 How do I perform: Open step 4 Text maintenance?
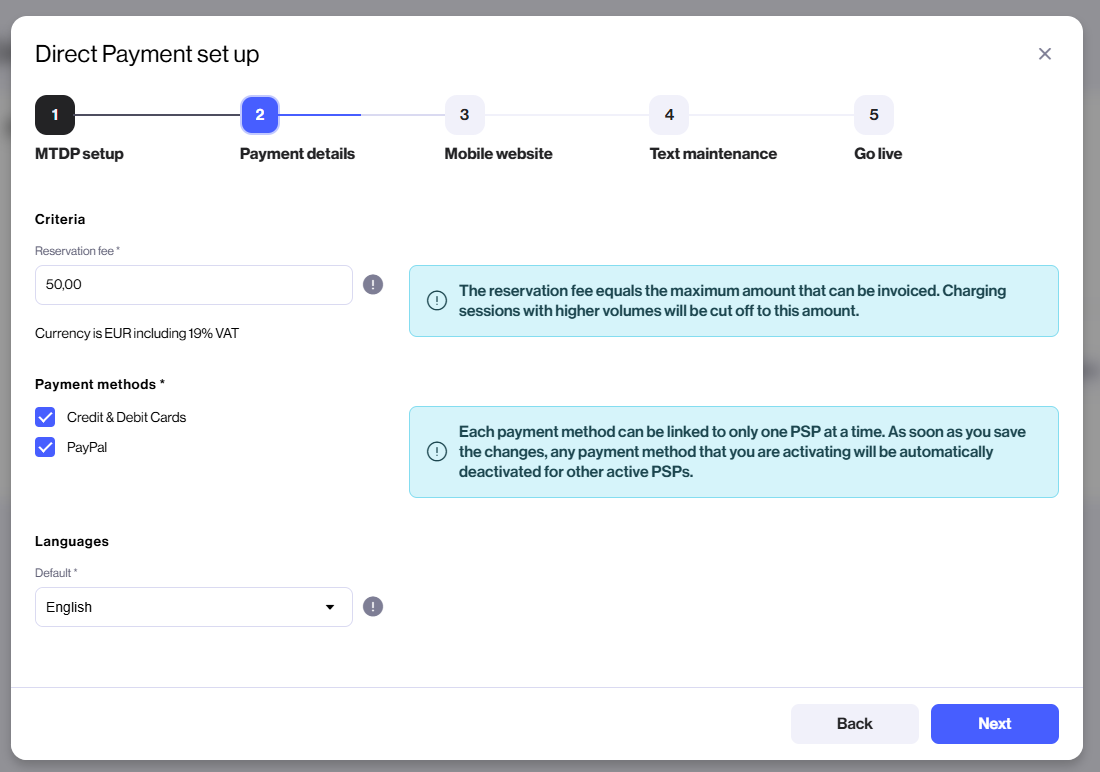pos(669,115)
